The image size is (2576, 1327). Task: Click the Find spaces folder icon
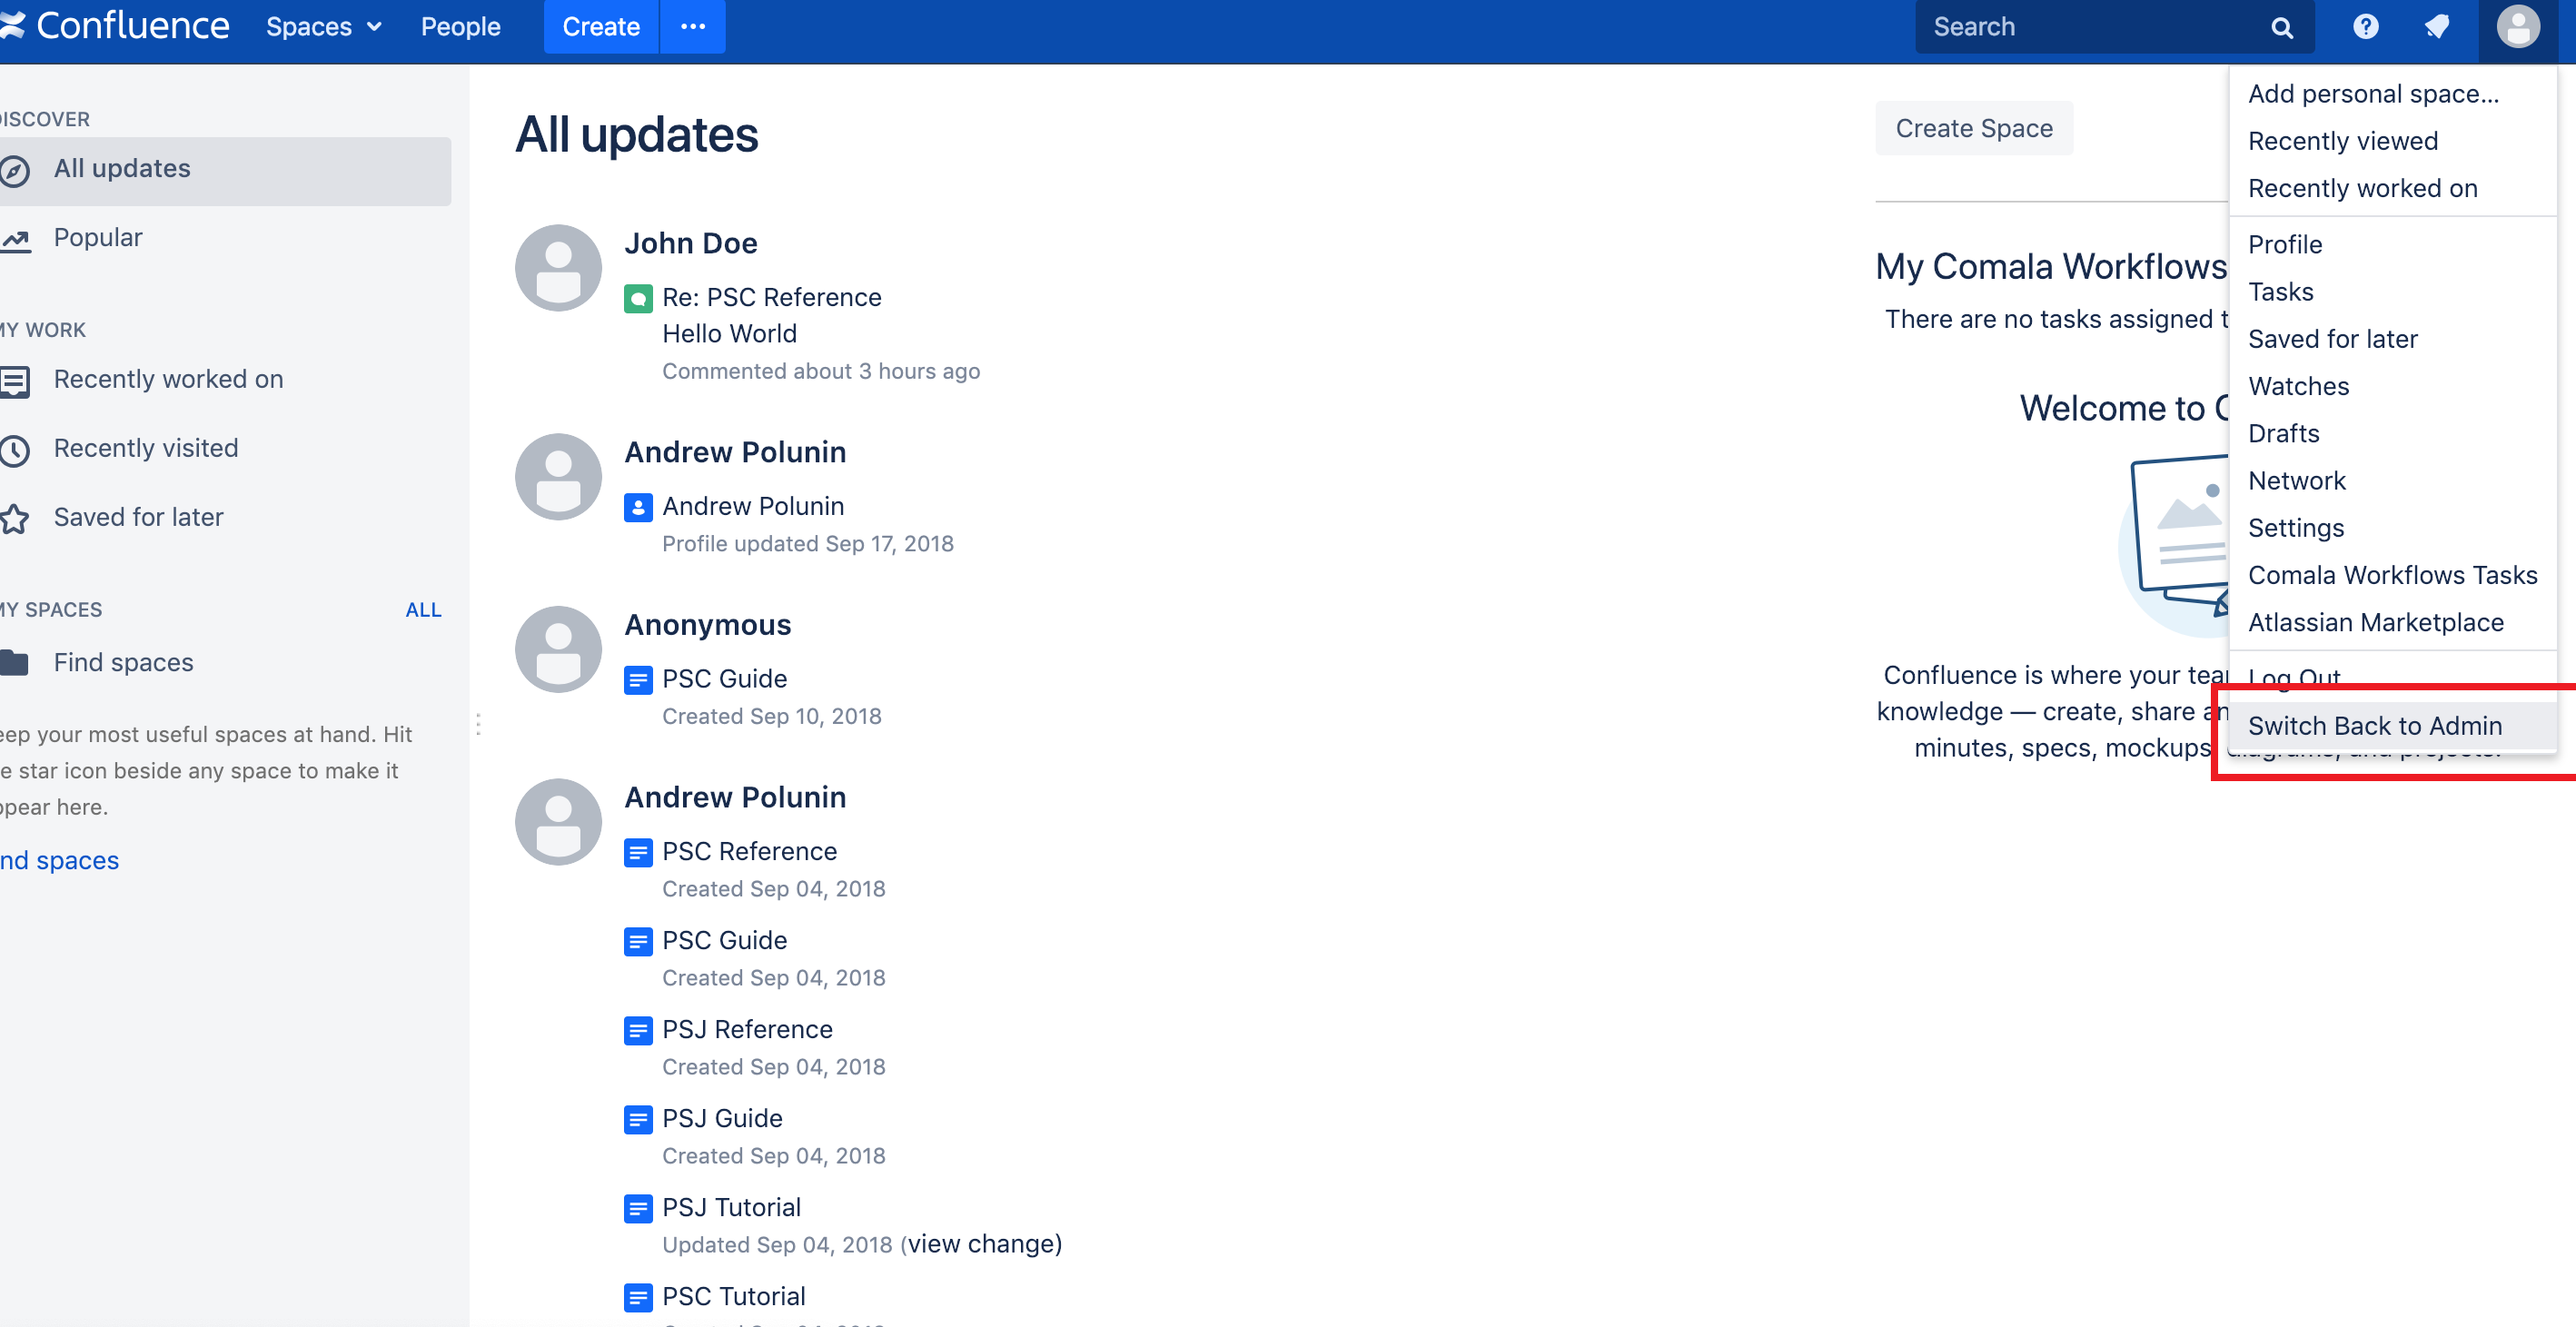(14, 663)
